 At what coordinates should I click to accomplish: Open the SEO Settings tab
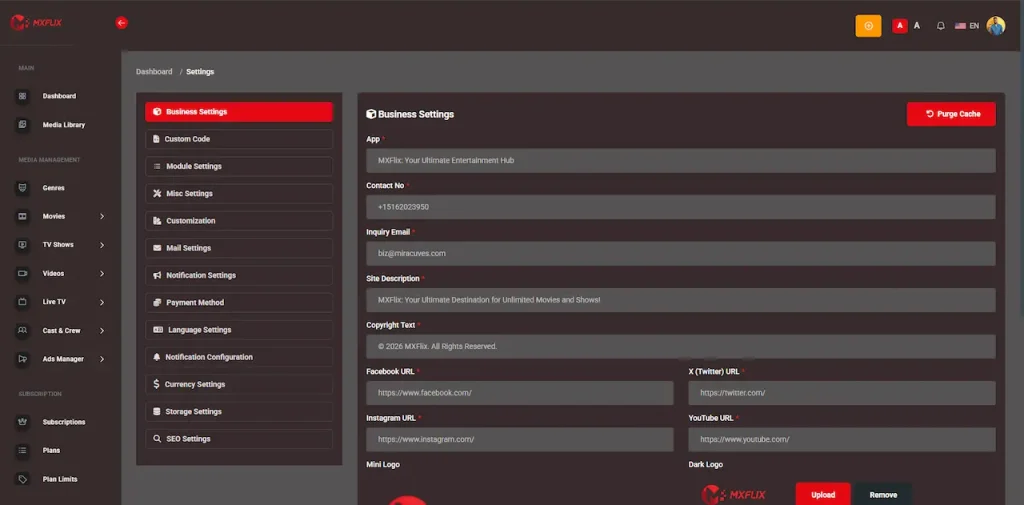click(239, 439)
